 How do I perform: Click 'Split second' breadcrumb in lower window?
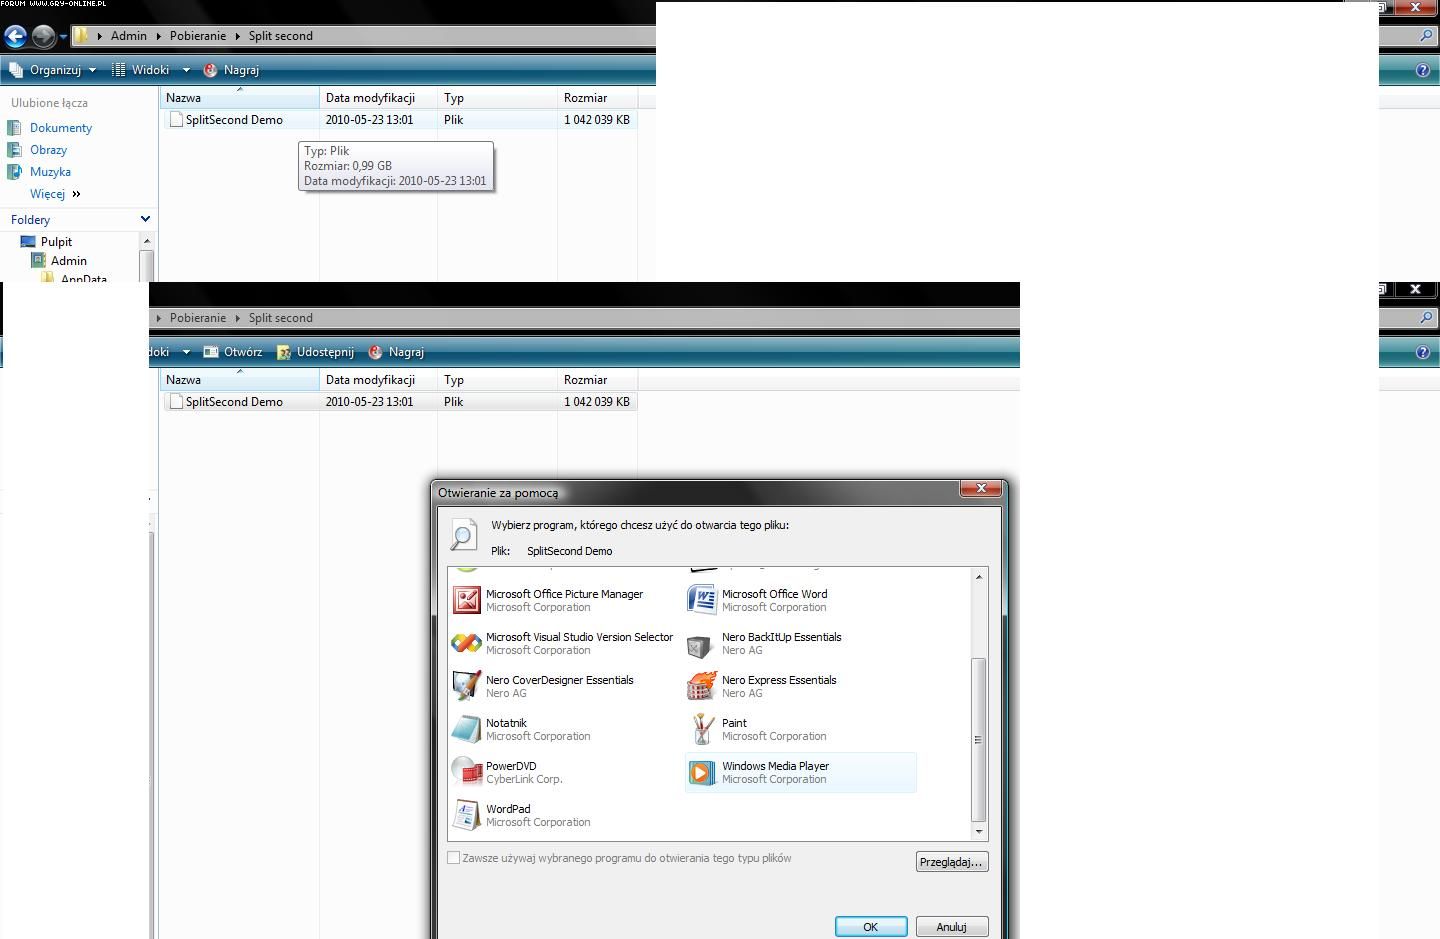pyautogui.click(x=281, y=318)
